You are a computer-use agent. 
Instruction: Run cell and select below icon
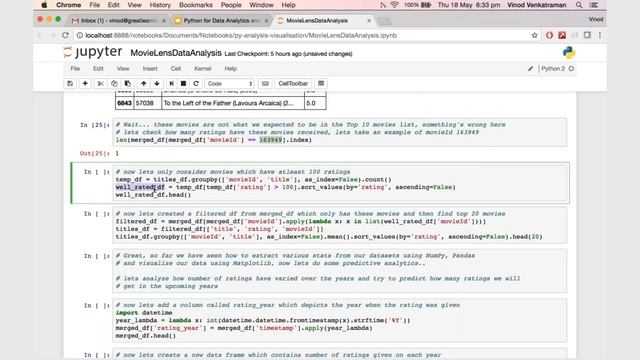point(171,83)
